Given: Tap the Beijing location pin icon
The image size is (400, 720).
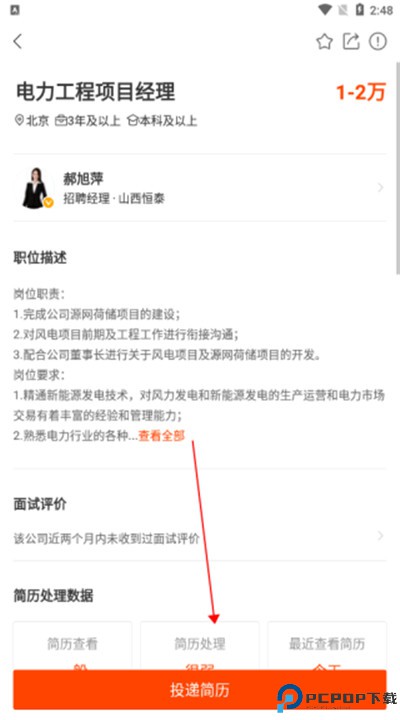Looking at the screenshot, I should [x=19, y=120].
